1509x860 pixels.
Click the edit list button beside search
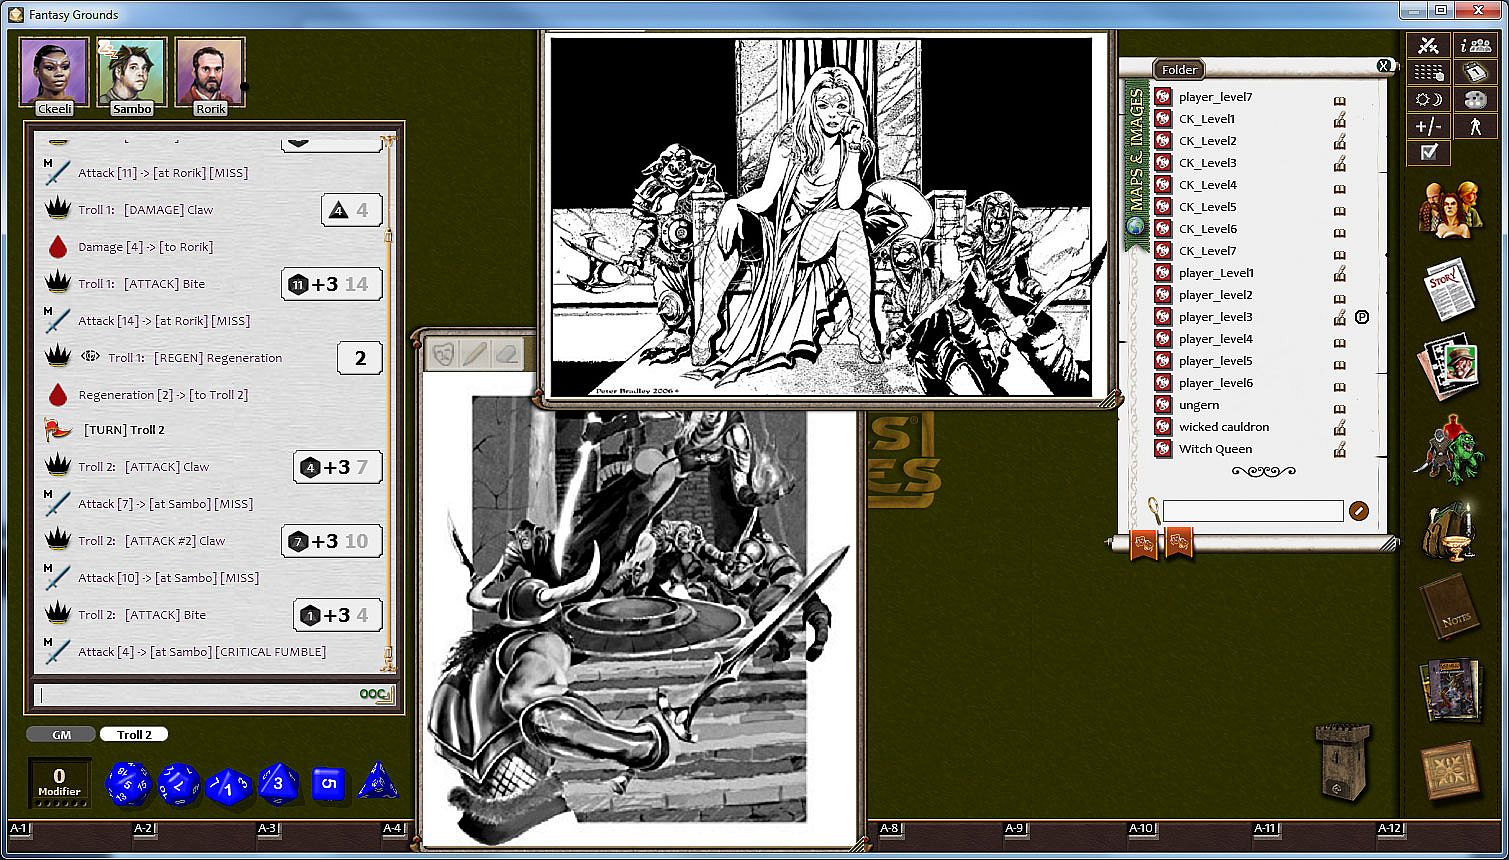pyautogui.click(x=1358, y=511)
